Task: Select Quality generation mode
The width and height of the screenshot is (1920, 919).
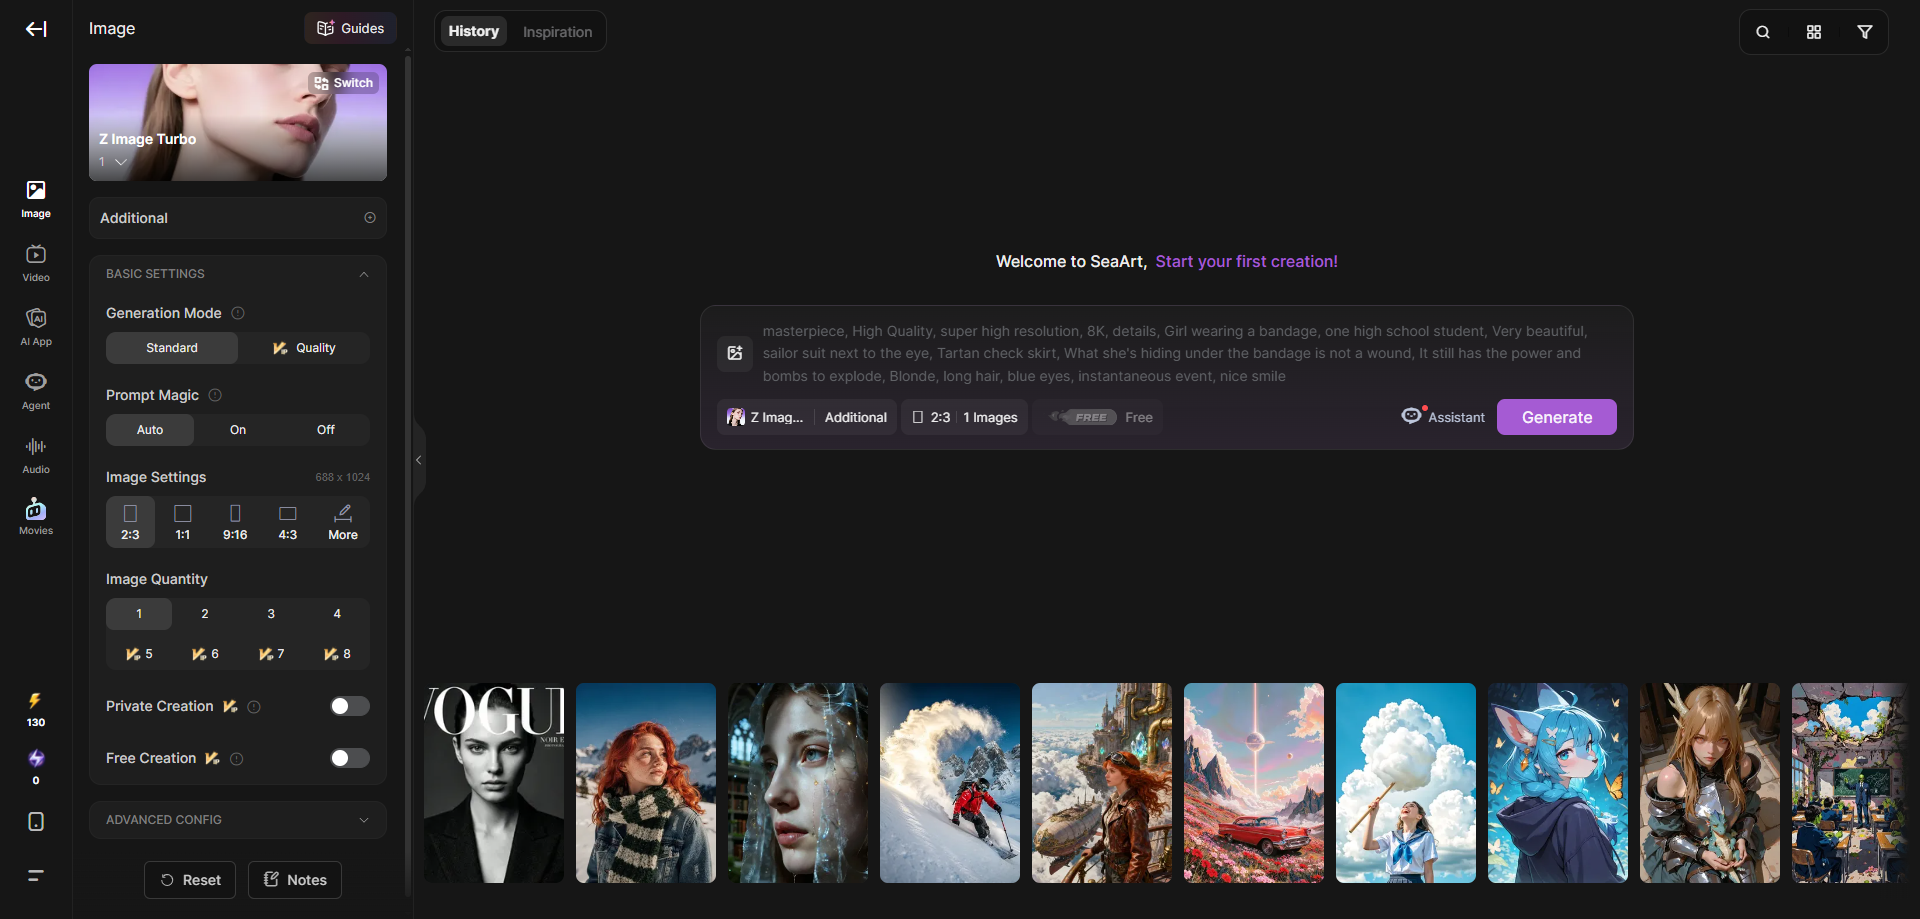Action: point(304,348)
